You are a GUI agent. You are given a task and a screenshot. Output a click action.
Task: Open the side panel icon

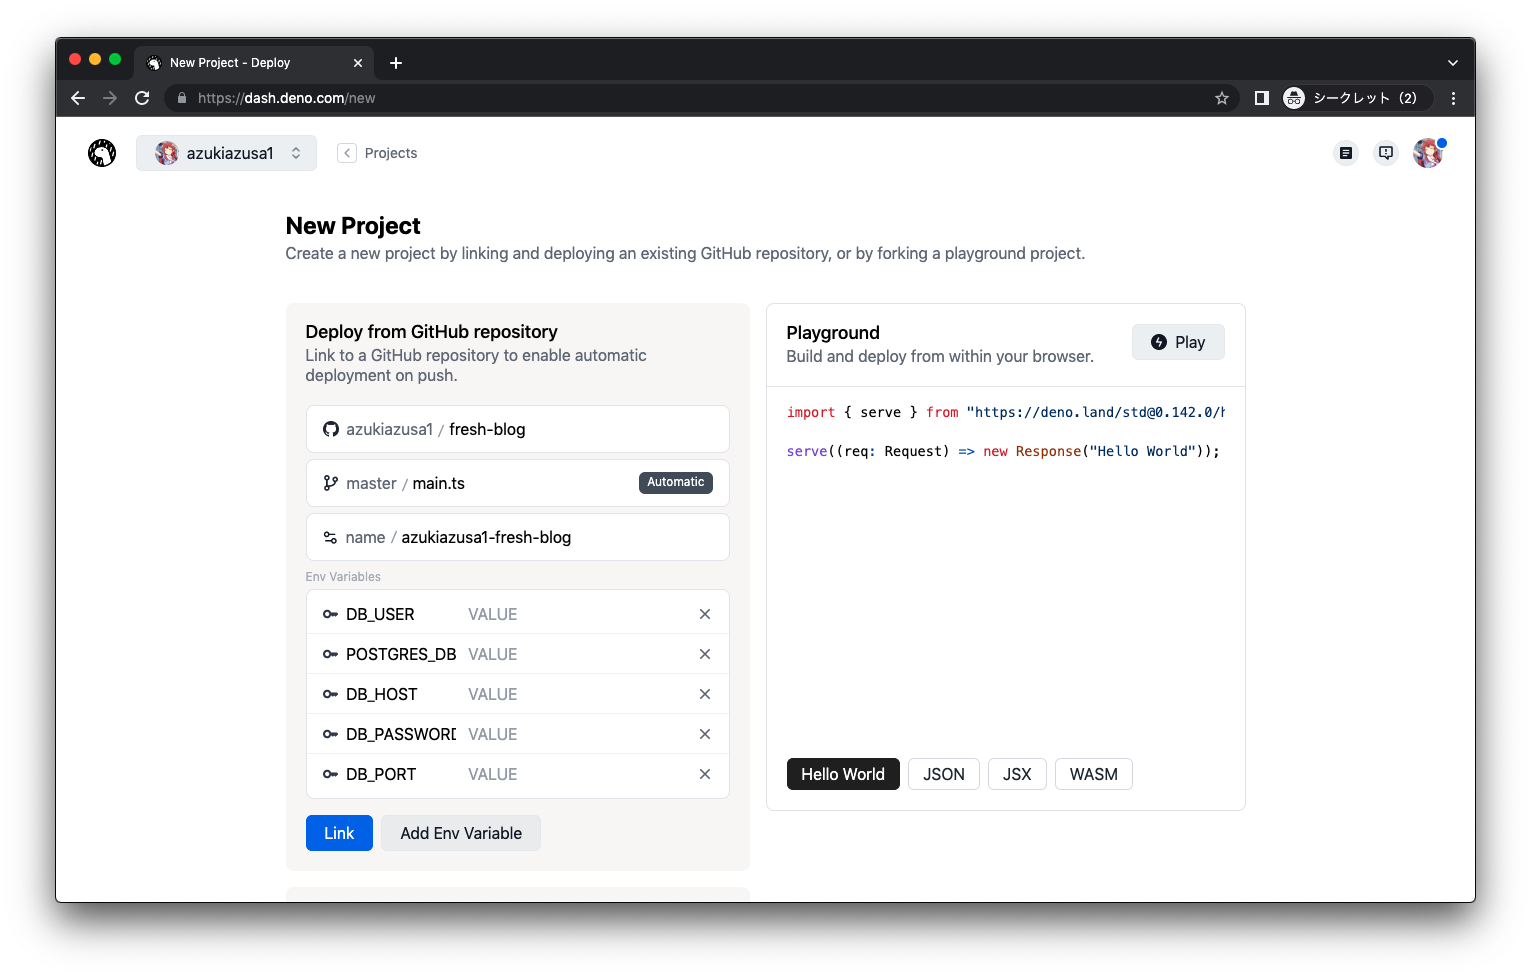pyautogui.click(x=1262, y=98)
